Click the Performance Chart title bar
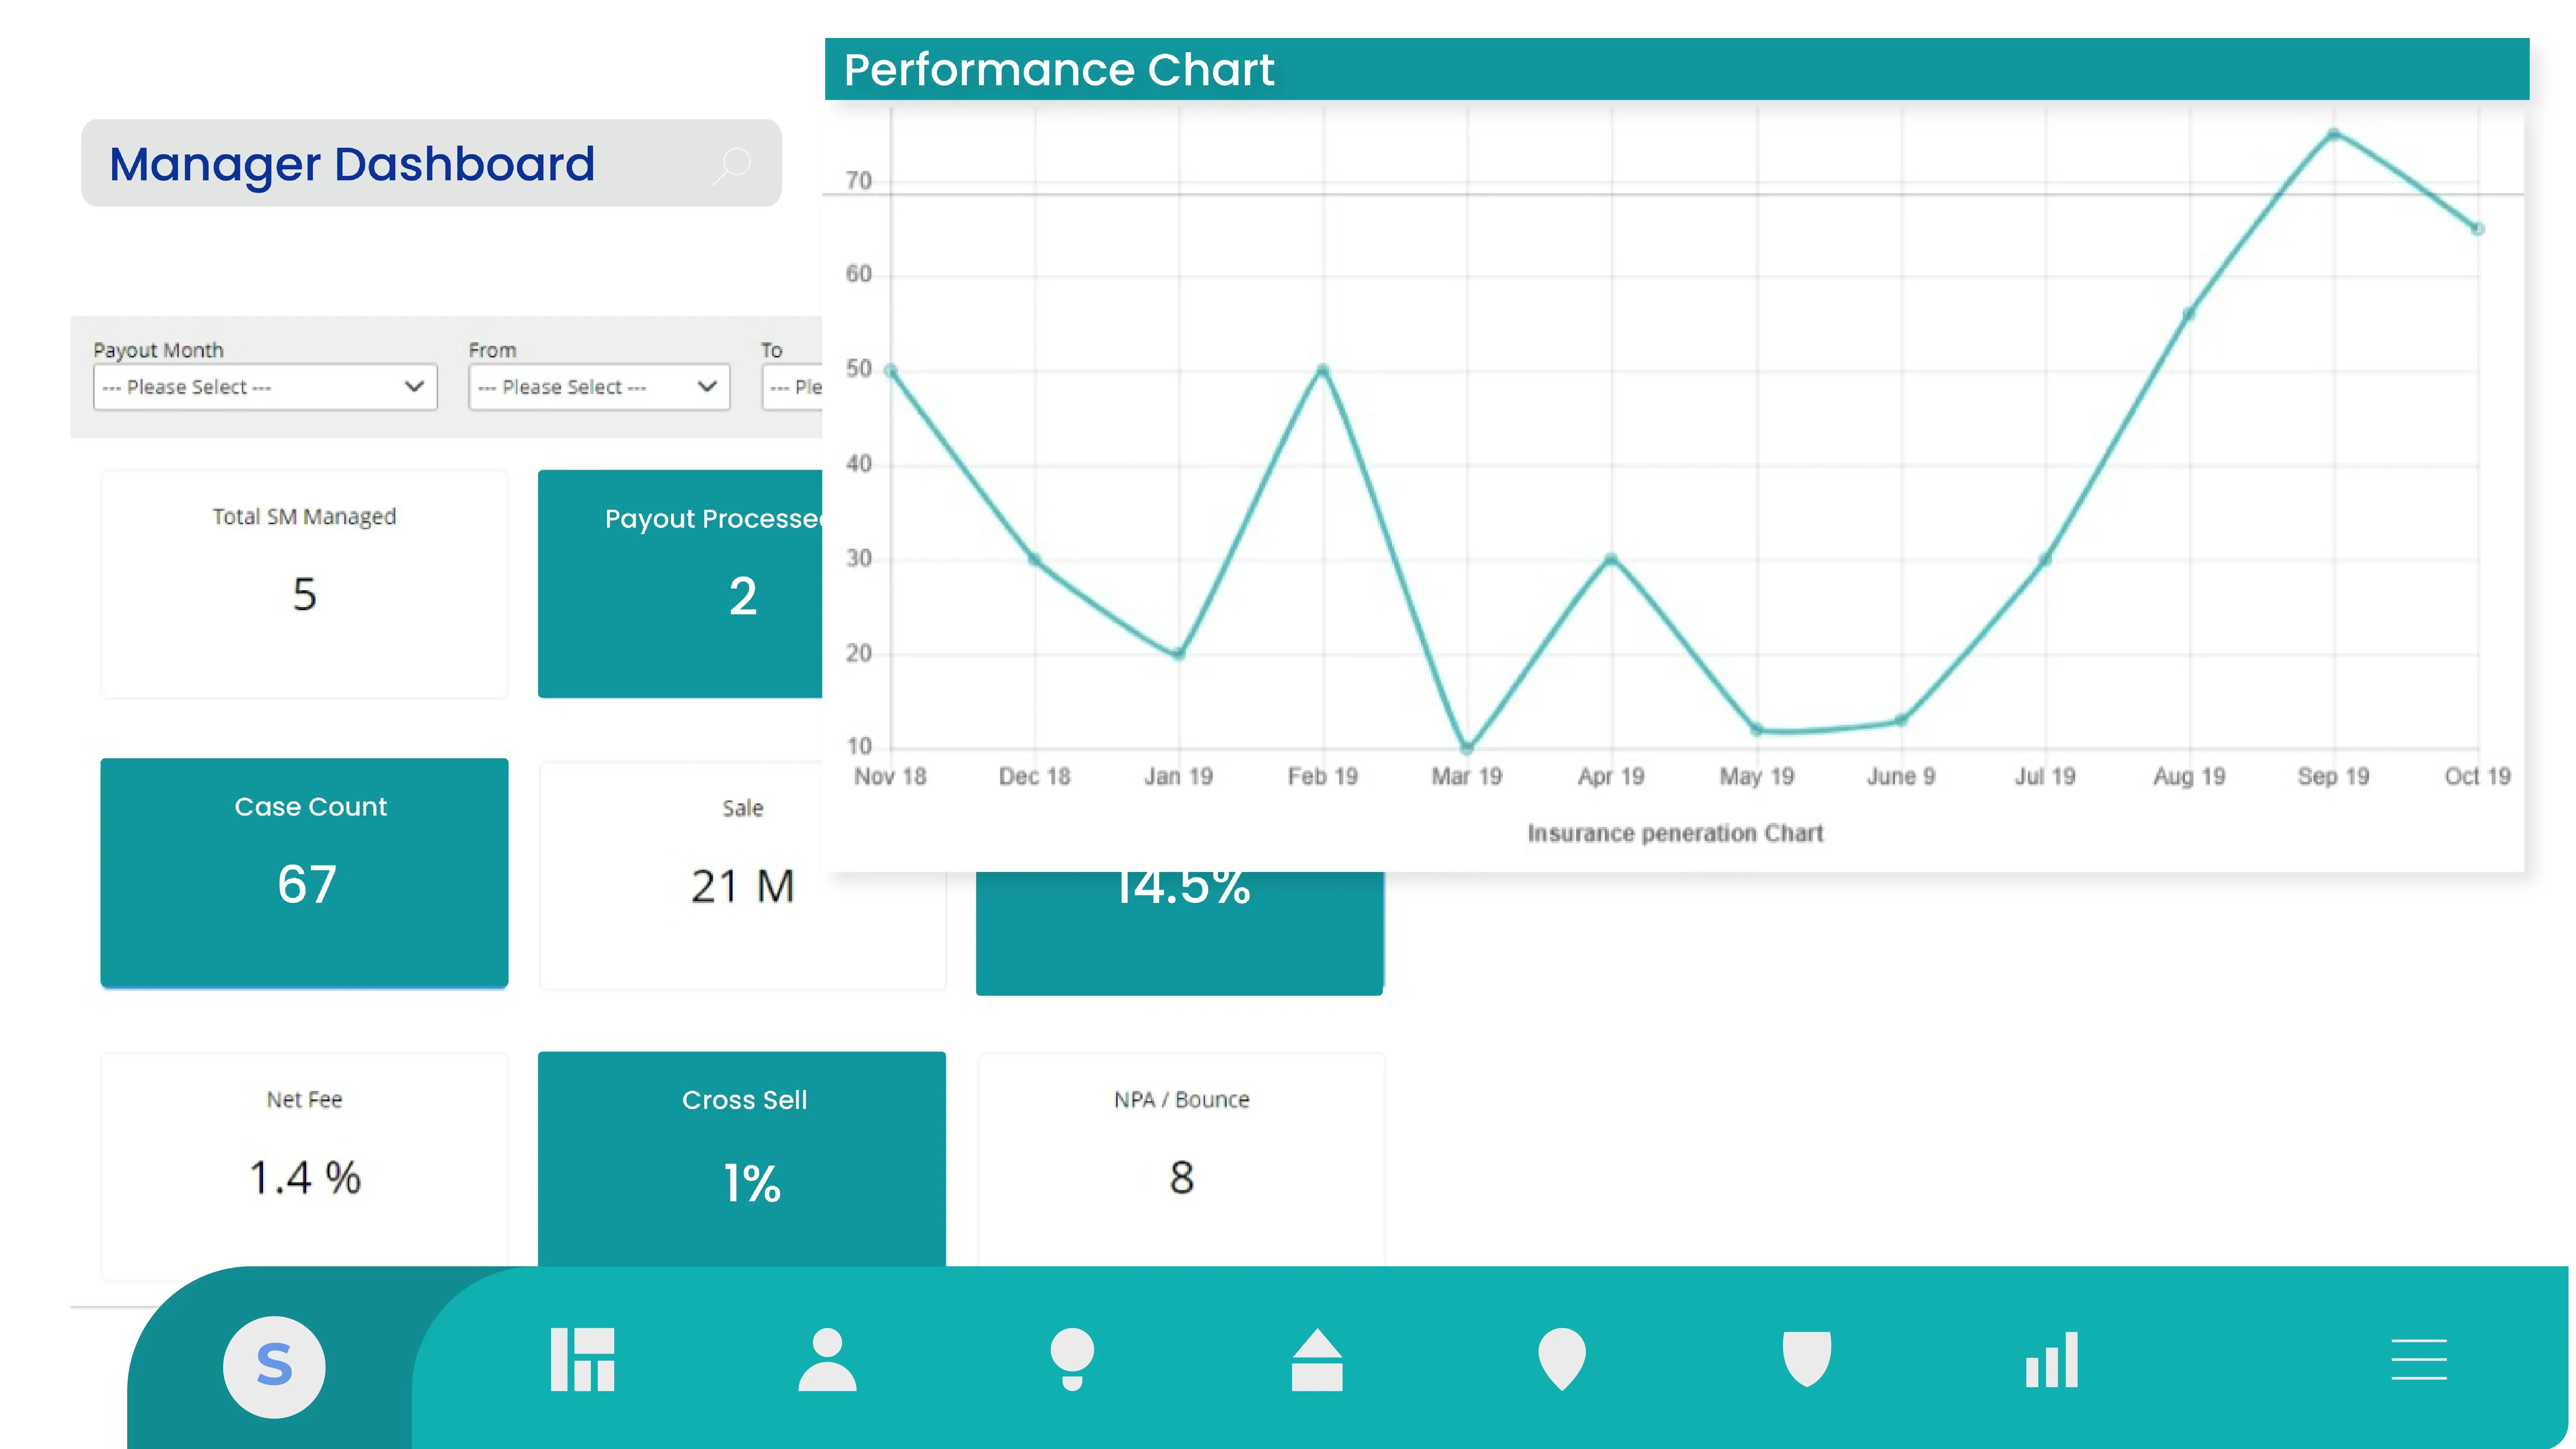The width and height of the screenshot is (2576, 1449). 1677,69
